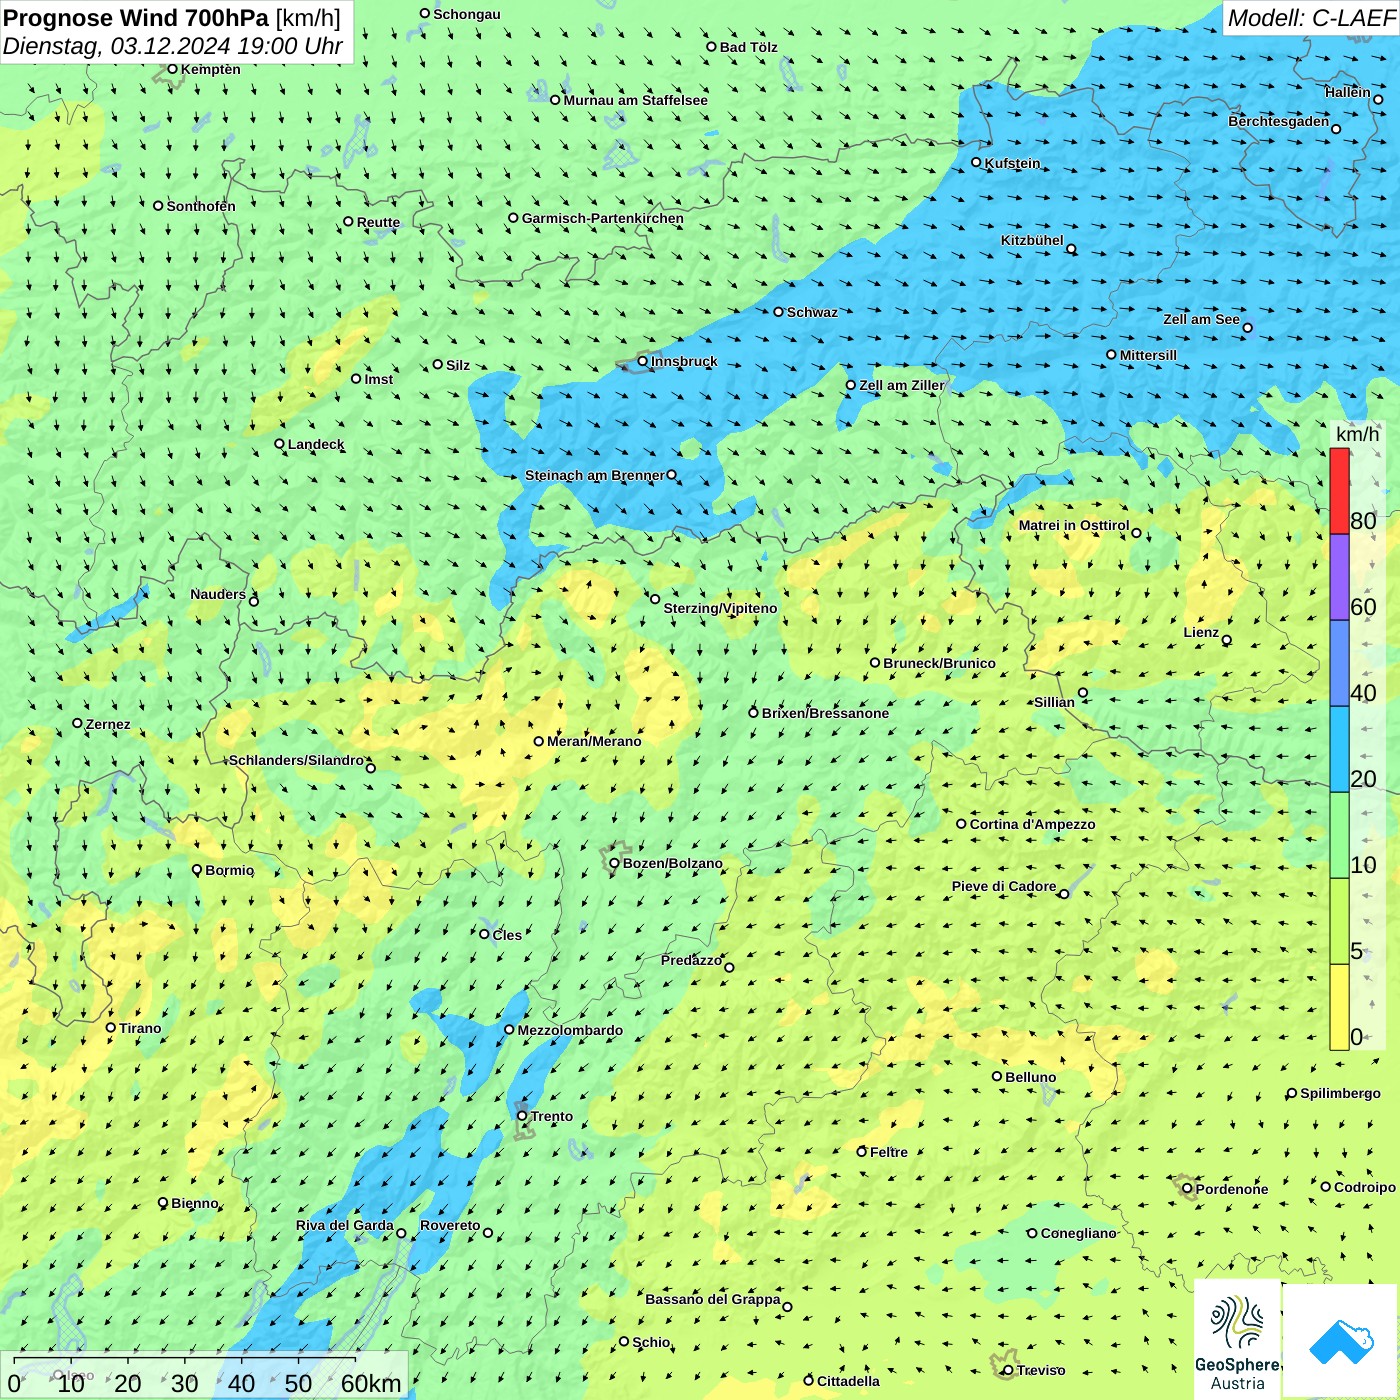Click the 'Meran/Merano' label
The image size is (1400, 1400).
coord(594,741)
